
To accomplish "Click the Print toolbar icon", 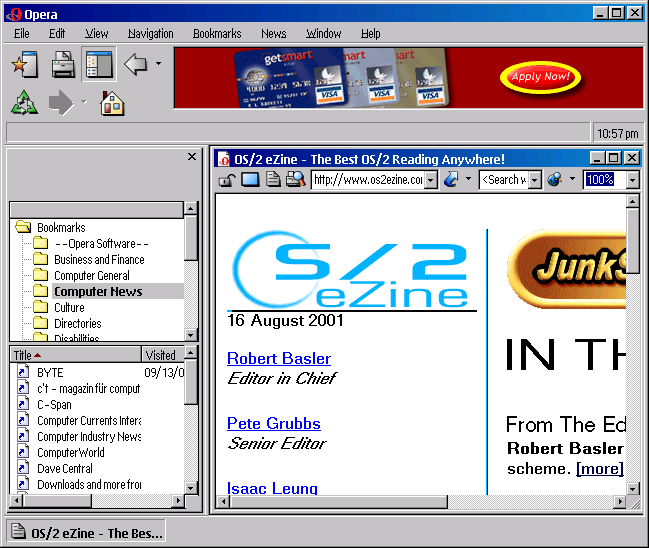I will [x=63, y=64].
